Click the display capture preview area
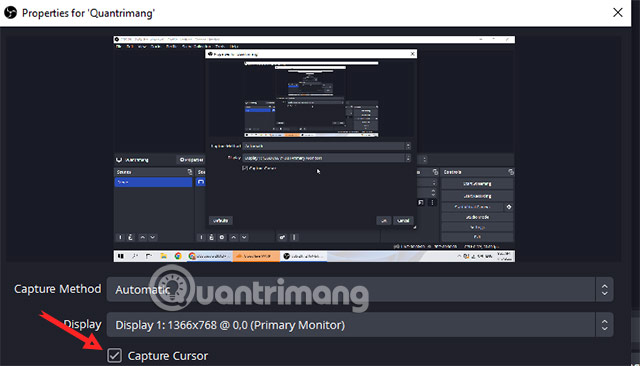Screen dimensions: 640x366 point(314,149)
